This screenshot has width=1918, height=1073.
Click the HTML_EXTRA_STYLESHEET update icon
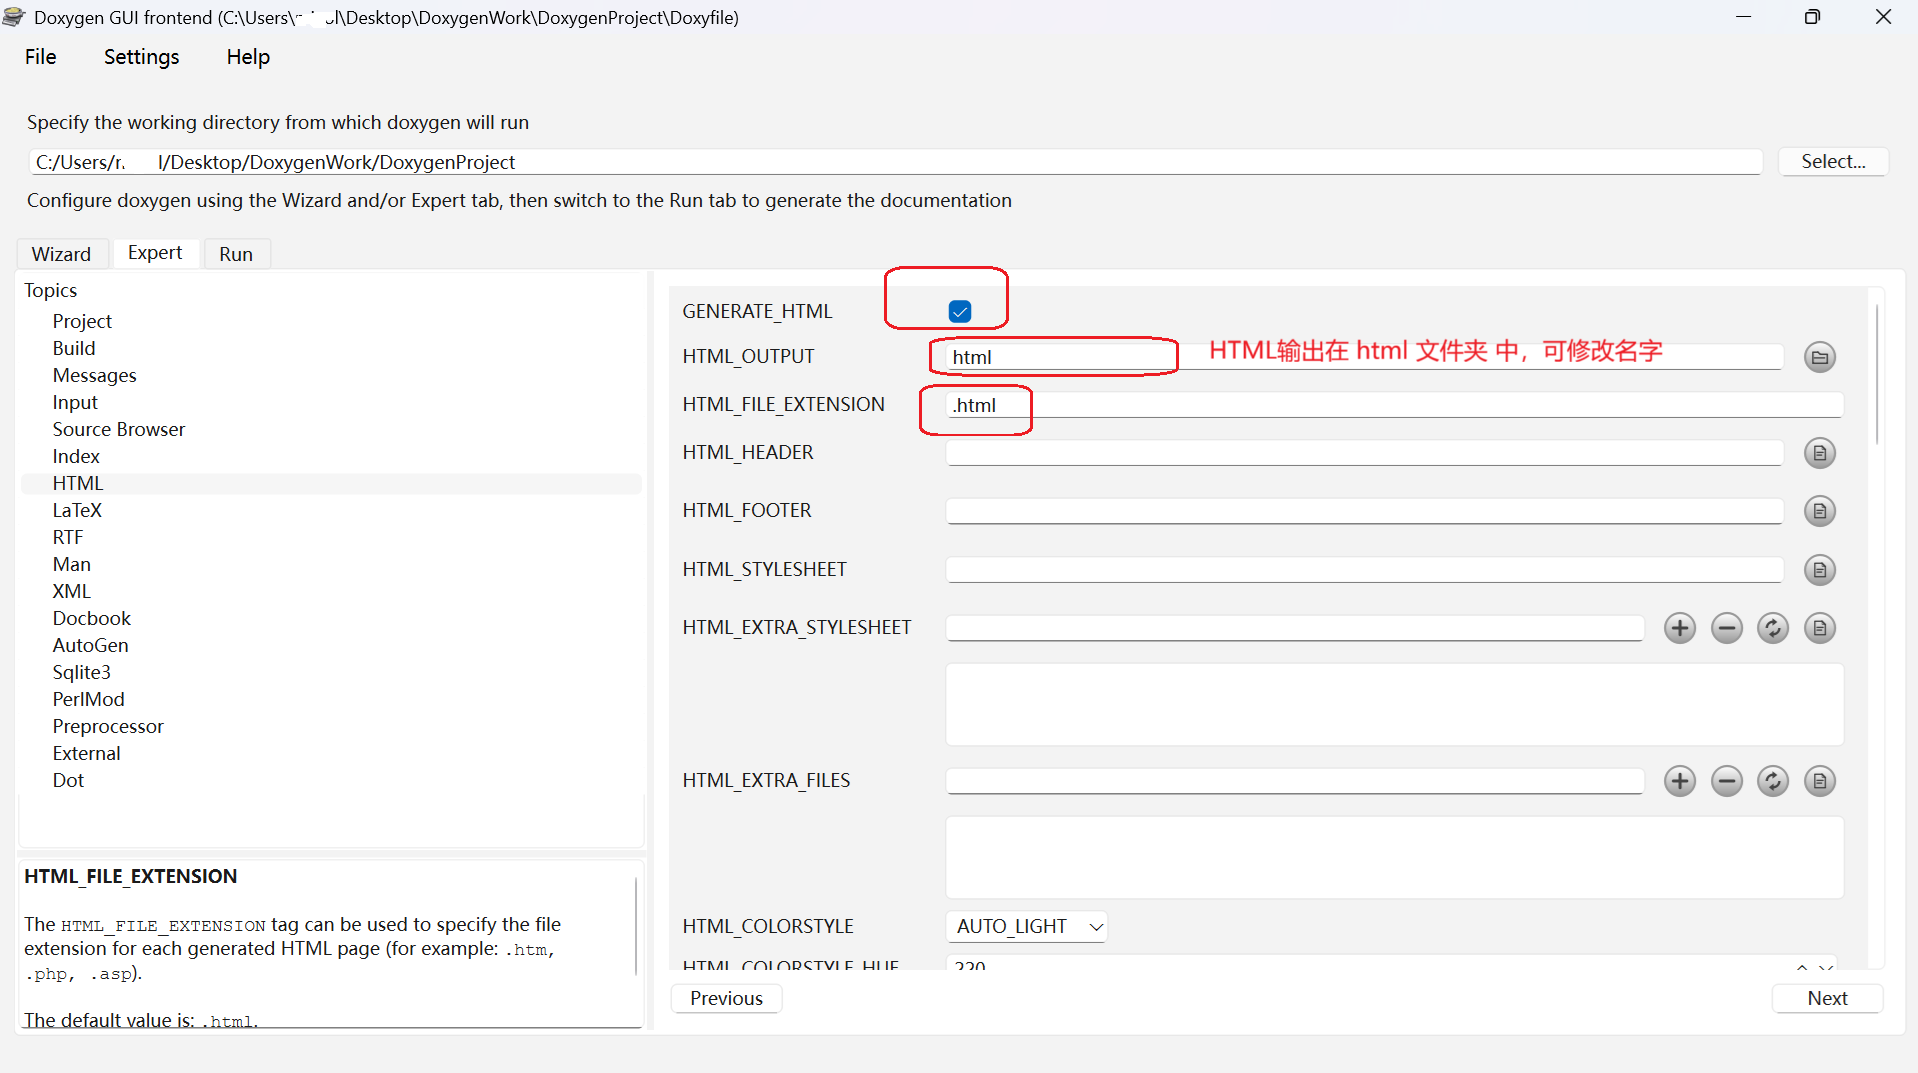coord(1772,628)
